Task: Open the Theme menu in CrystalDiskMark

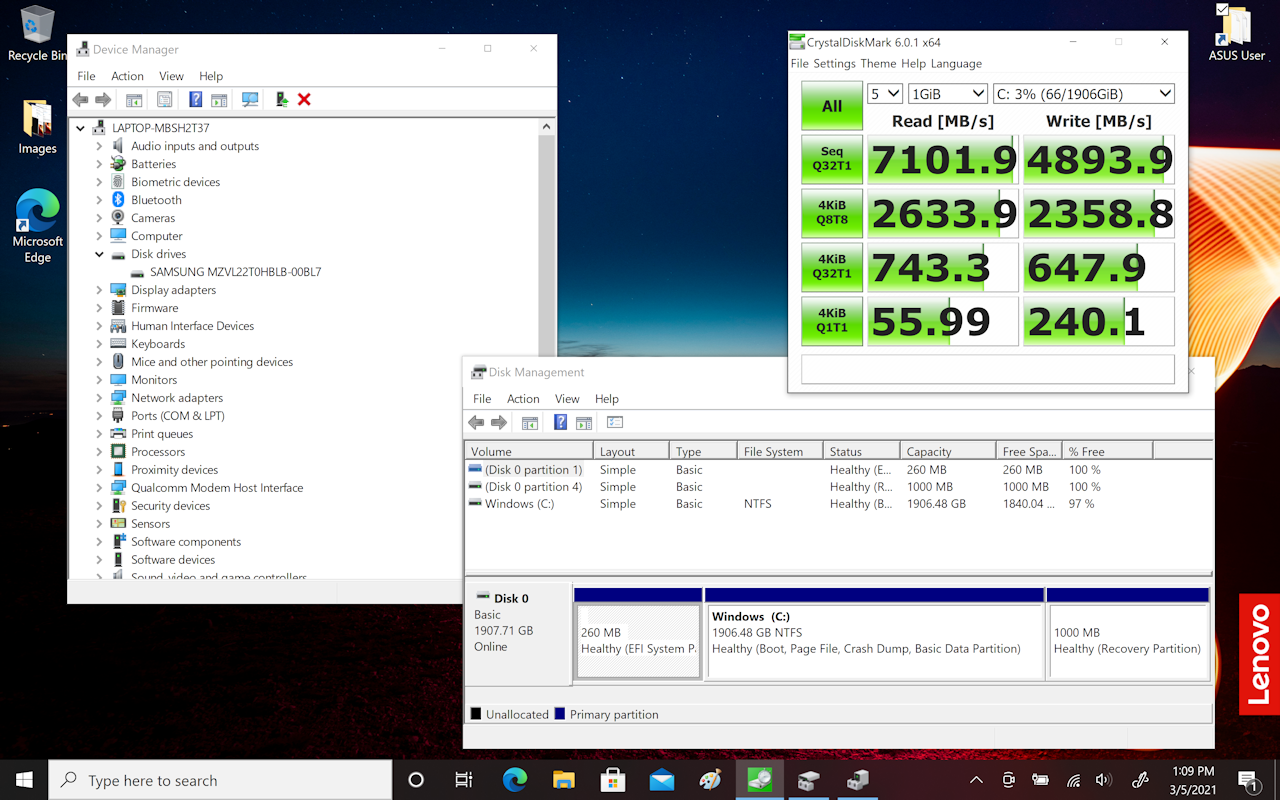Action: click(x=878, y=63)
